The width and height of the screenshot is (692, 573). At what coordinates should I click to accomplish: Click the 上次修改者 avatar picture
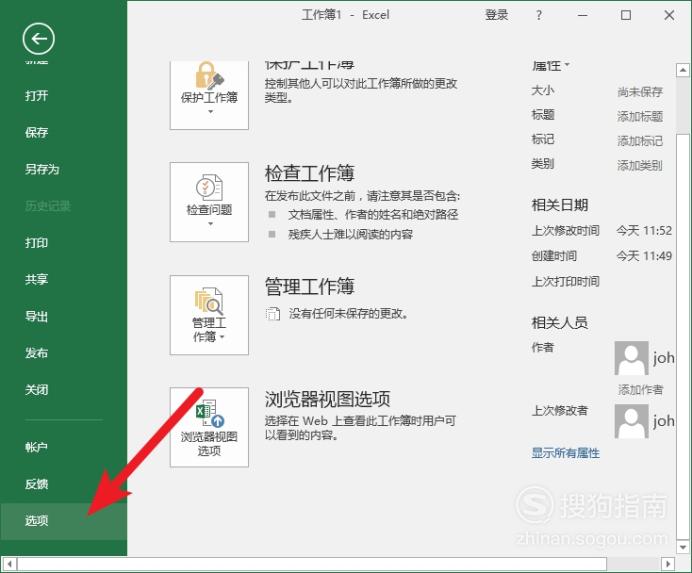pos(632,421)
